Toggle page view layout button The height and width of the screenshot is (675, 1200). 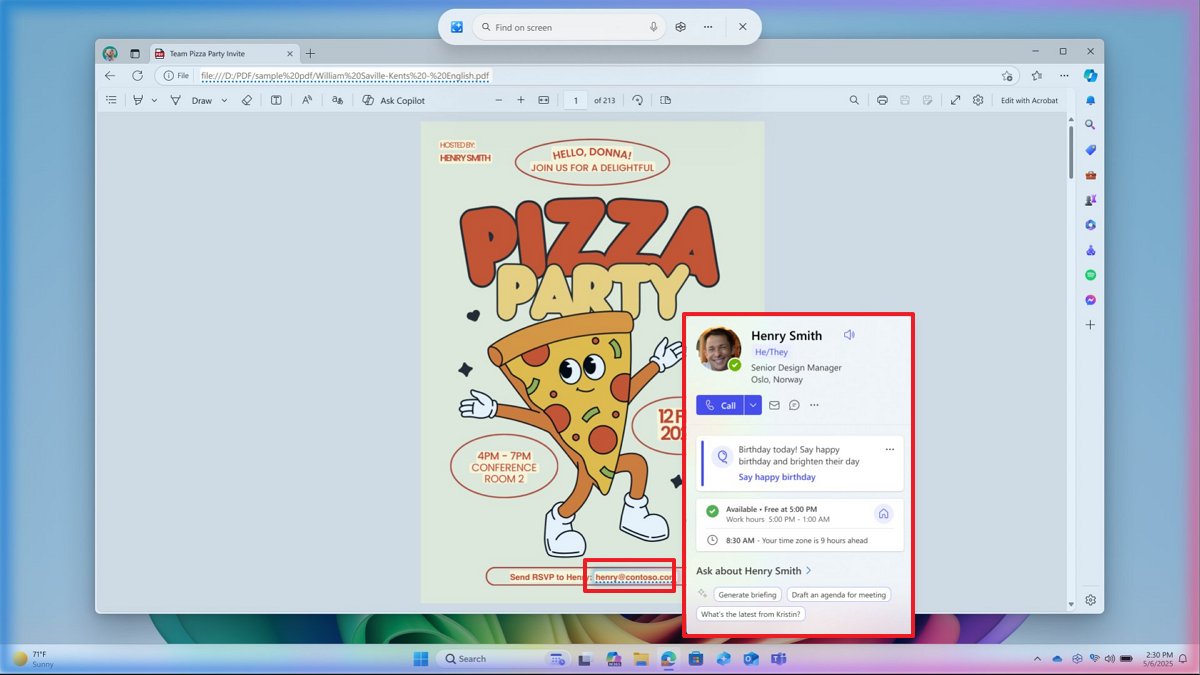click(x=666, y=100)
